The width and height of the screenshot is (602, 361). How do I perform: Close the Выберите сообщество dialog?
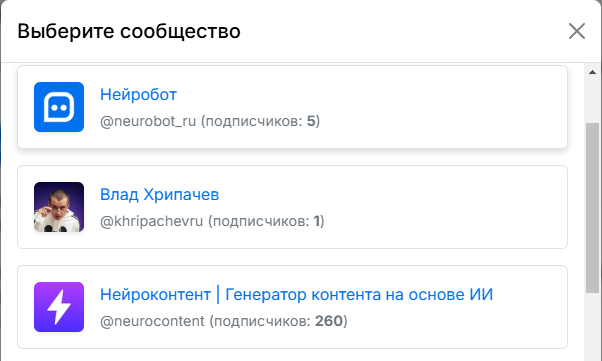click(x=577, y=31)
